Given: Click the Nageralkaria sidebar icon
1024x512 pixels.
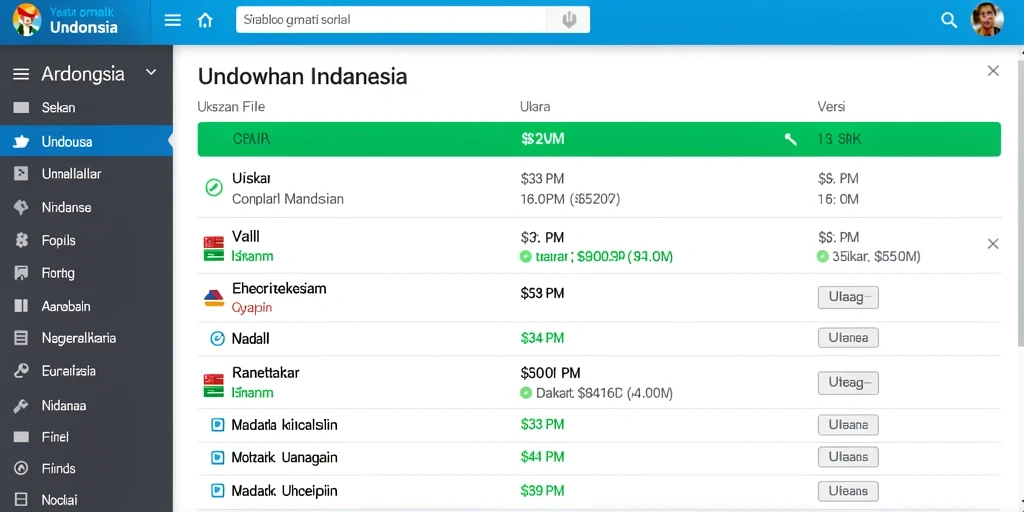Looking at the screenshot, I should tap(21, 338).
